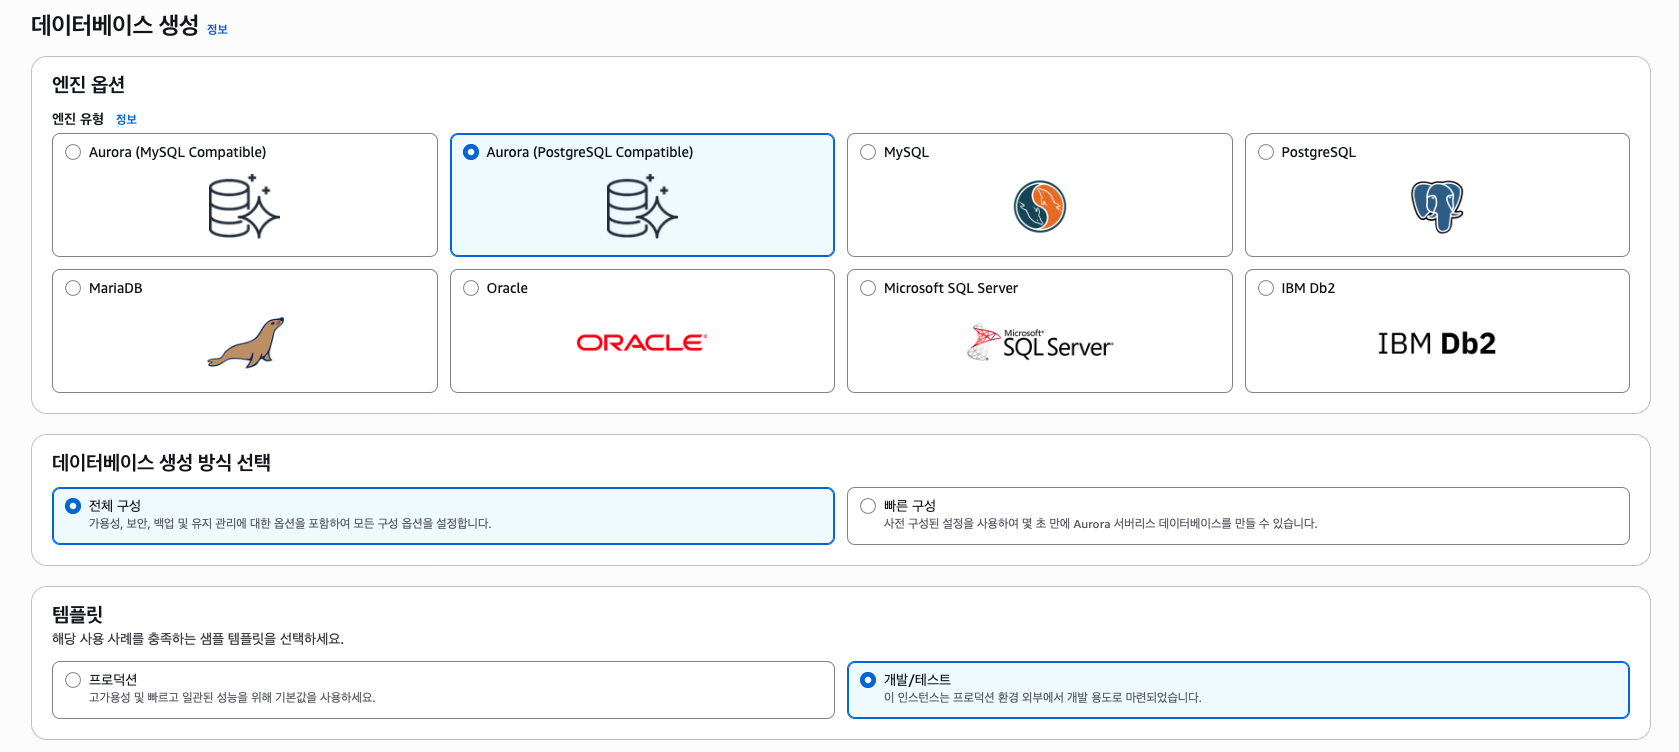Screen dimensions: 1679x752
Task: Select the 프로덕션 template option
Action: click(x=443, y=690)
